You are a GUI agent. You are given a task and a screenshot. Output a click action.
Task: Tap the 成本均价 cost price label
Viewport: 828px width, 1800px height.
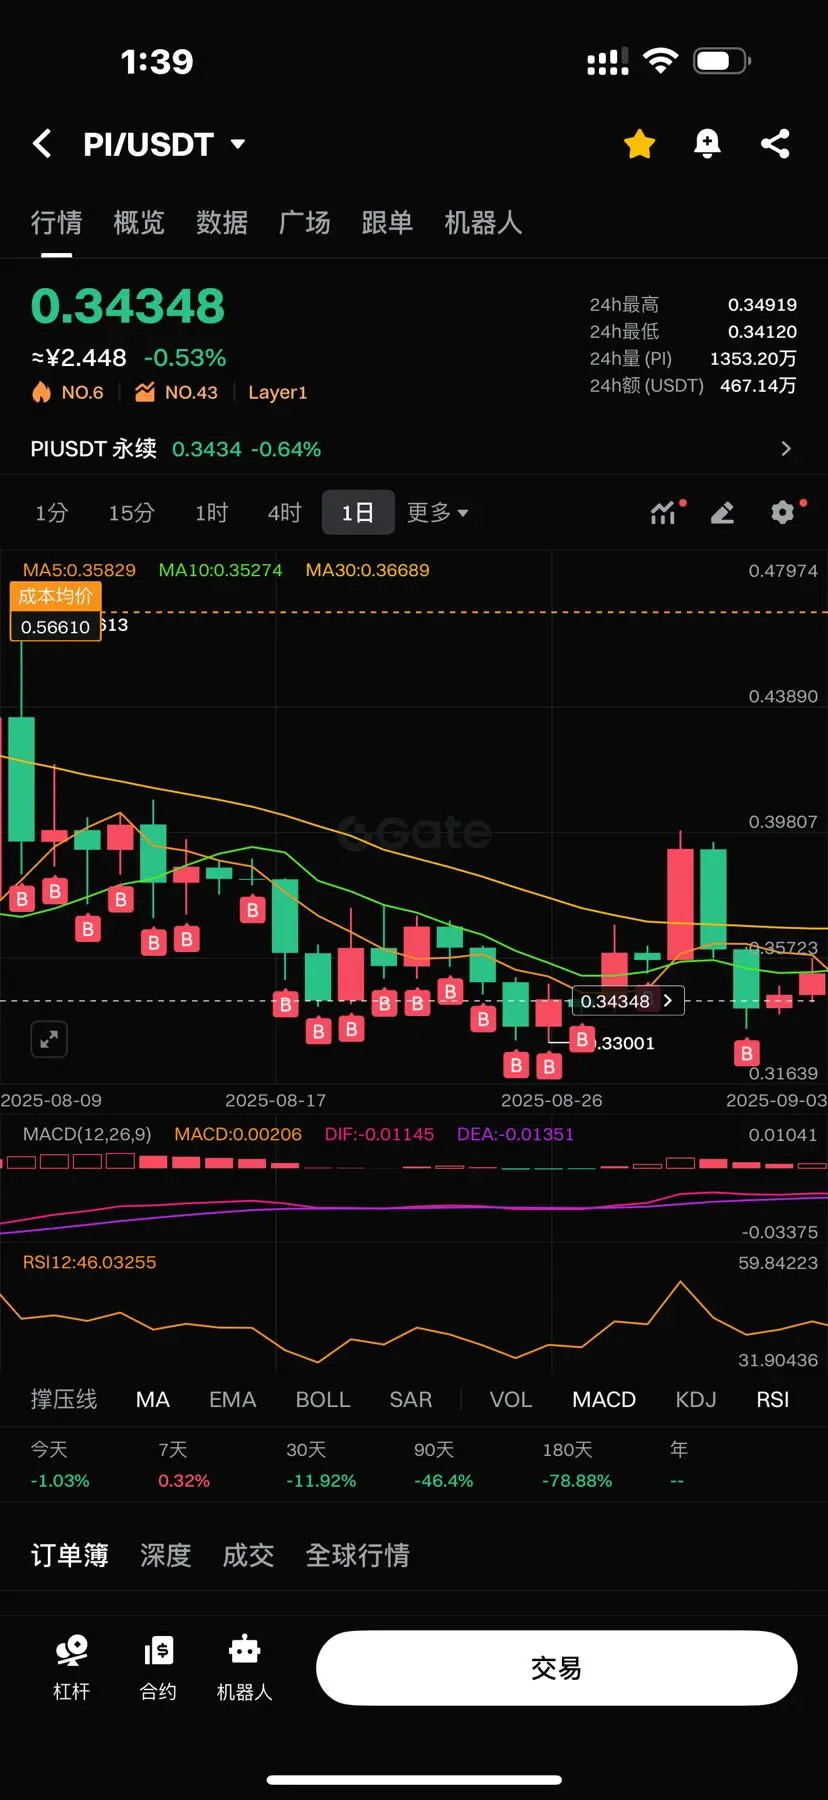point(56,596)
